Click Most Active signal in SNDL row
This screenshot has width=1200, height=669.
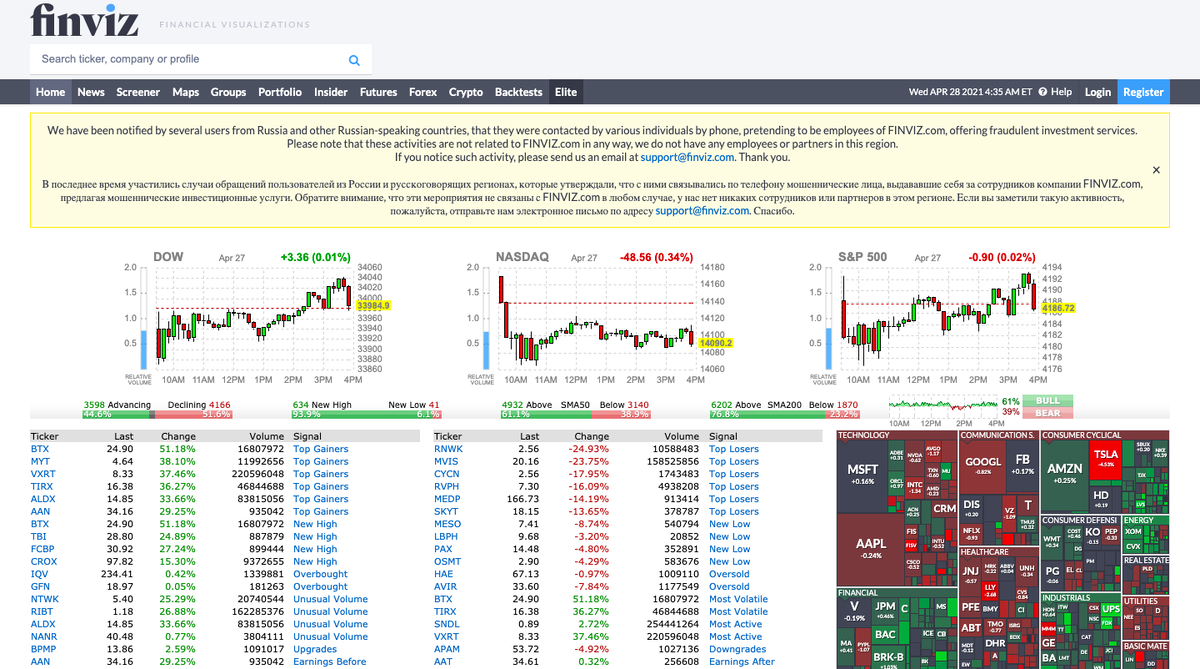(x=735, y=624)
